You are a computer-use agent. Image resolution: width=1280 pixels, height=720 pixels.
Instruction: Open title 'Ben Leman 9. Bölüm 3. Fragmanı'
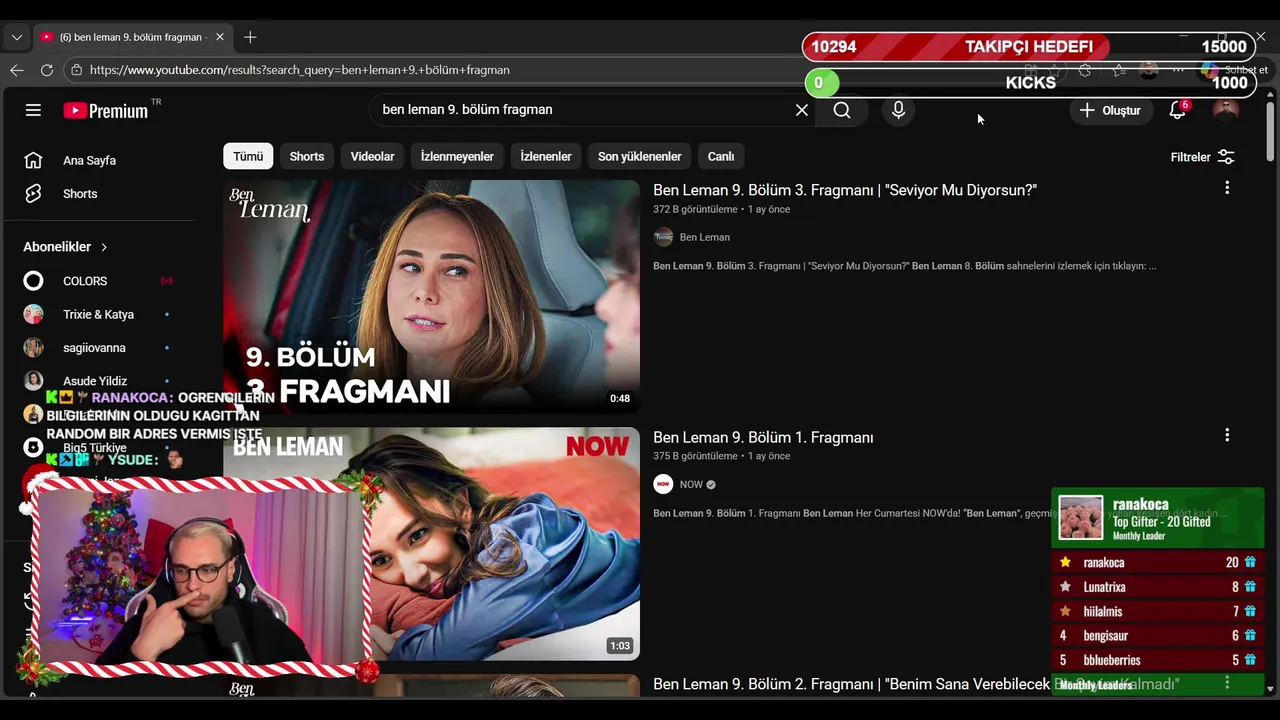point(845,190)
